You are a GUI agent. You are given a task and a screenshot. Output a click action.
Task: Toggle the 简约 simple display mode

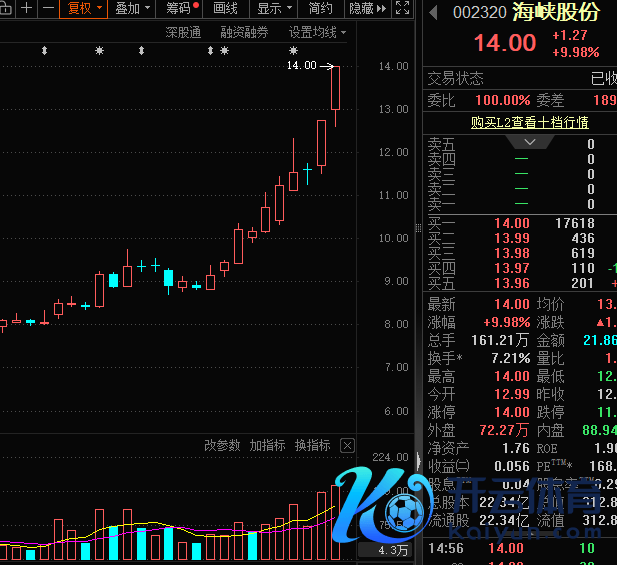(x=320, y=8)
